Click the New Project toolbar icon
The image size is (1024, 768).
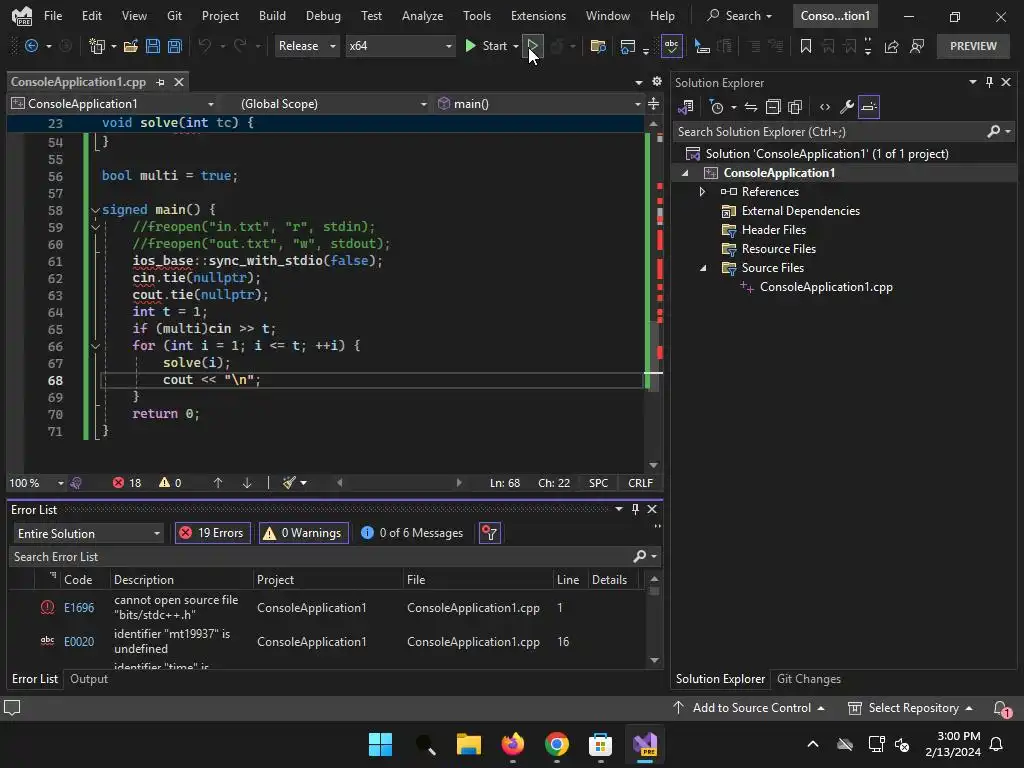coord(97,46)
